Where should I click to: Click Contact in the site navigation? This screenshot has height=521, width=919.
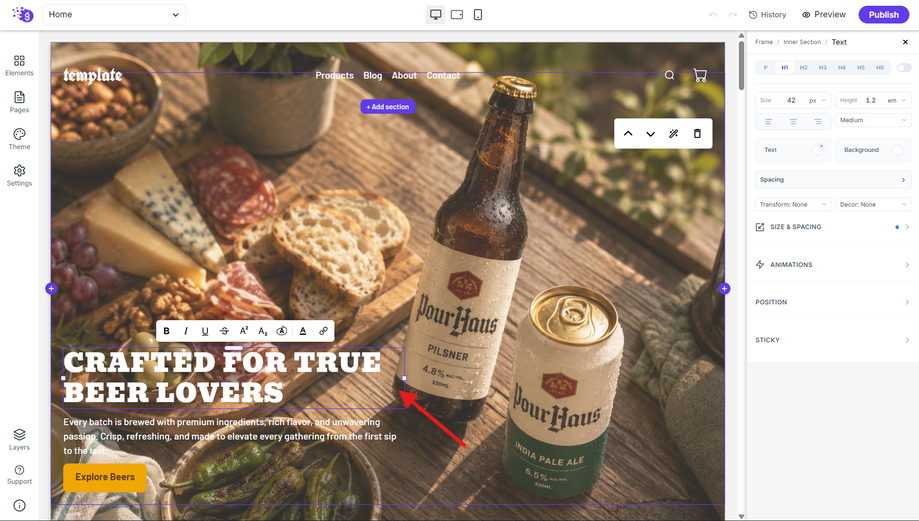click(x=443, y=76)
